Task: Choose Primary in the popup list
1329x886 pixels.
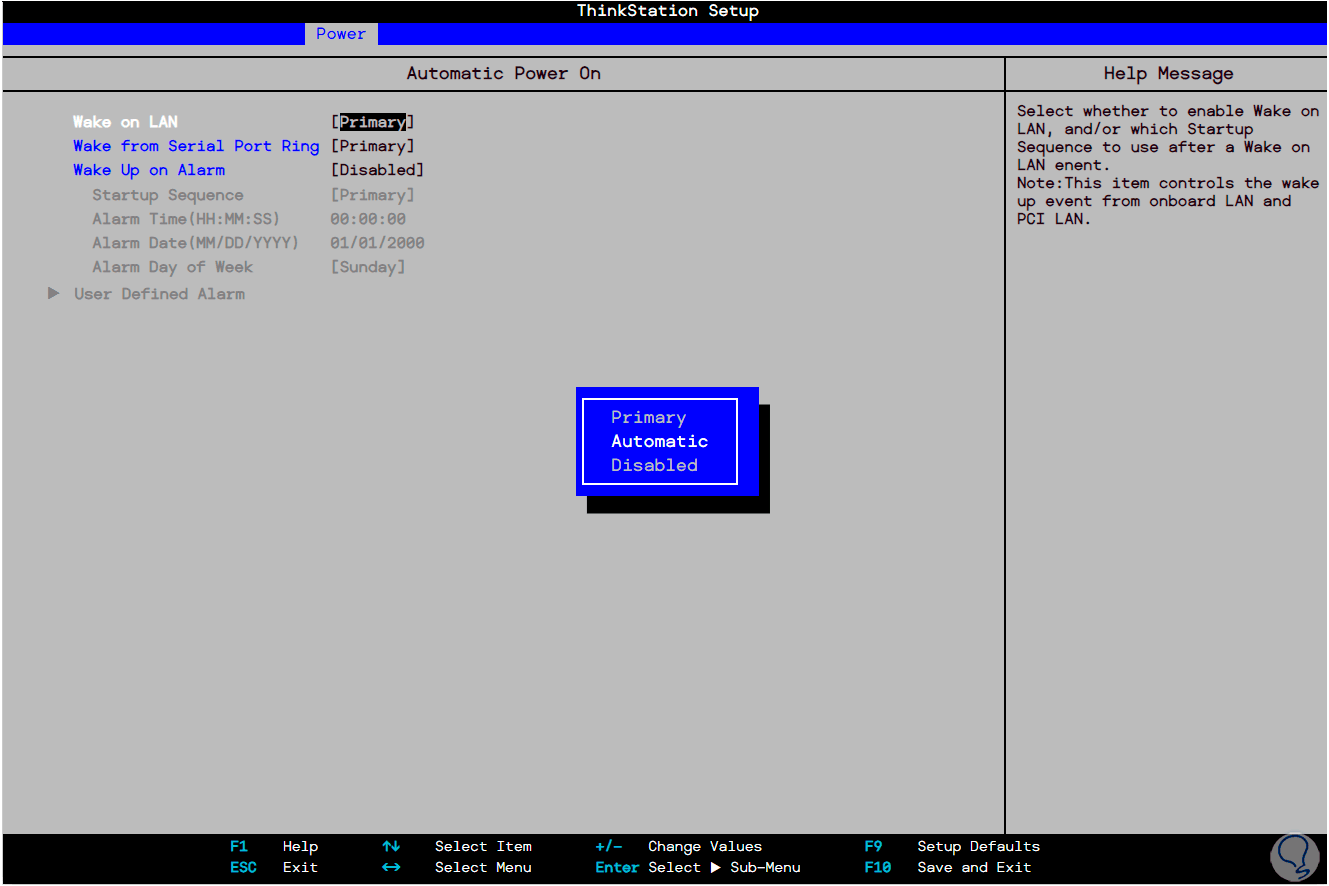Action: pos(648,418)
